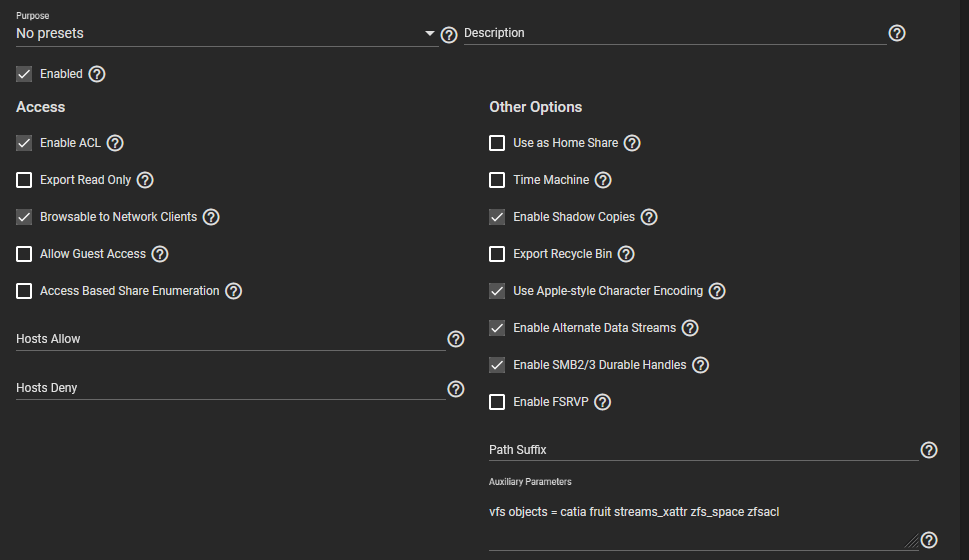
Task: Open help for Enable ACL
Action: [115, 143]
